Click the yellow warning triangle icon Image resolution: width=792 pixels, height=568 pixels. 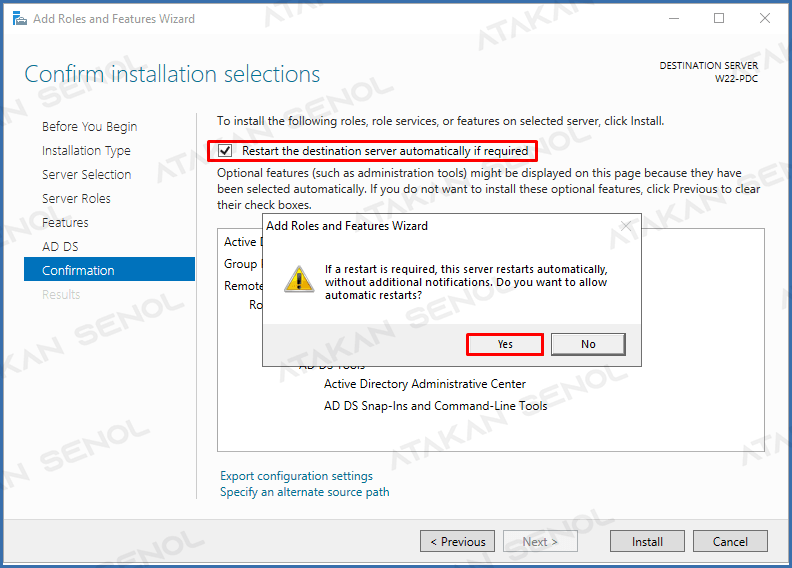click(299, 279)
